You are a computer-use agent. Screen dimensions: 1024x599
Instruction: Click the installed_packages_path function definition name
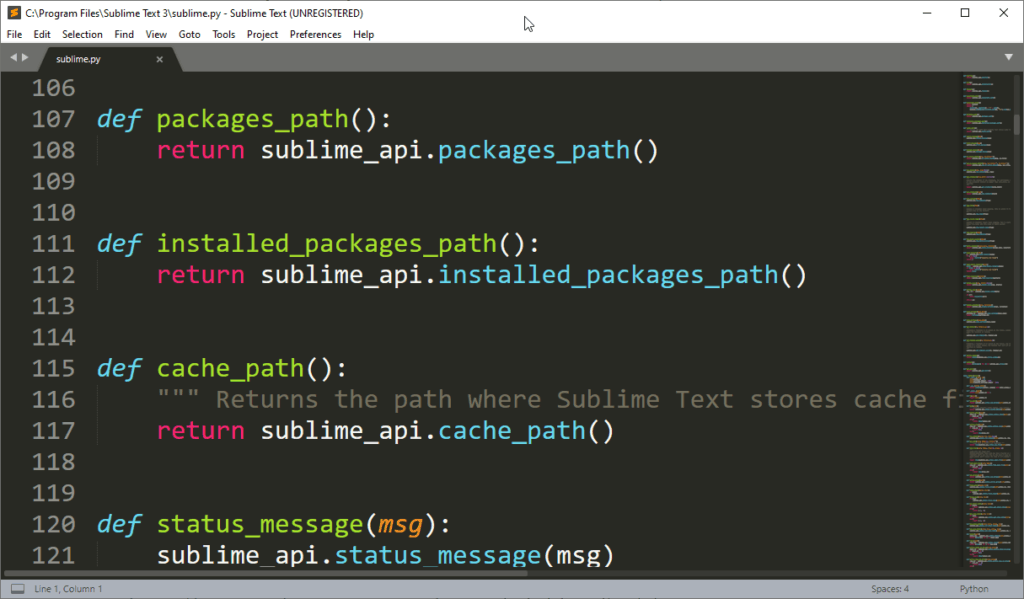point(327,244)
